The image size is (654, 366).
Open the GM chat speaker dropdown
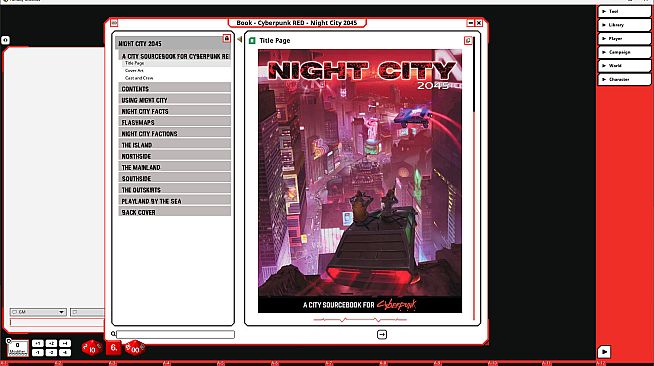point(38,312)
